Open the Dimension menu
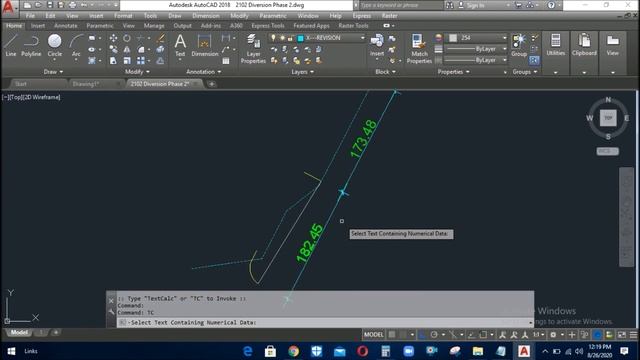This screenshot has width=640, height=360. click(206, 16)
